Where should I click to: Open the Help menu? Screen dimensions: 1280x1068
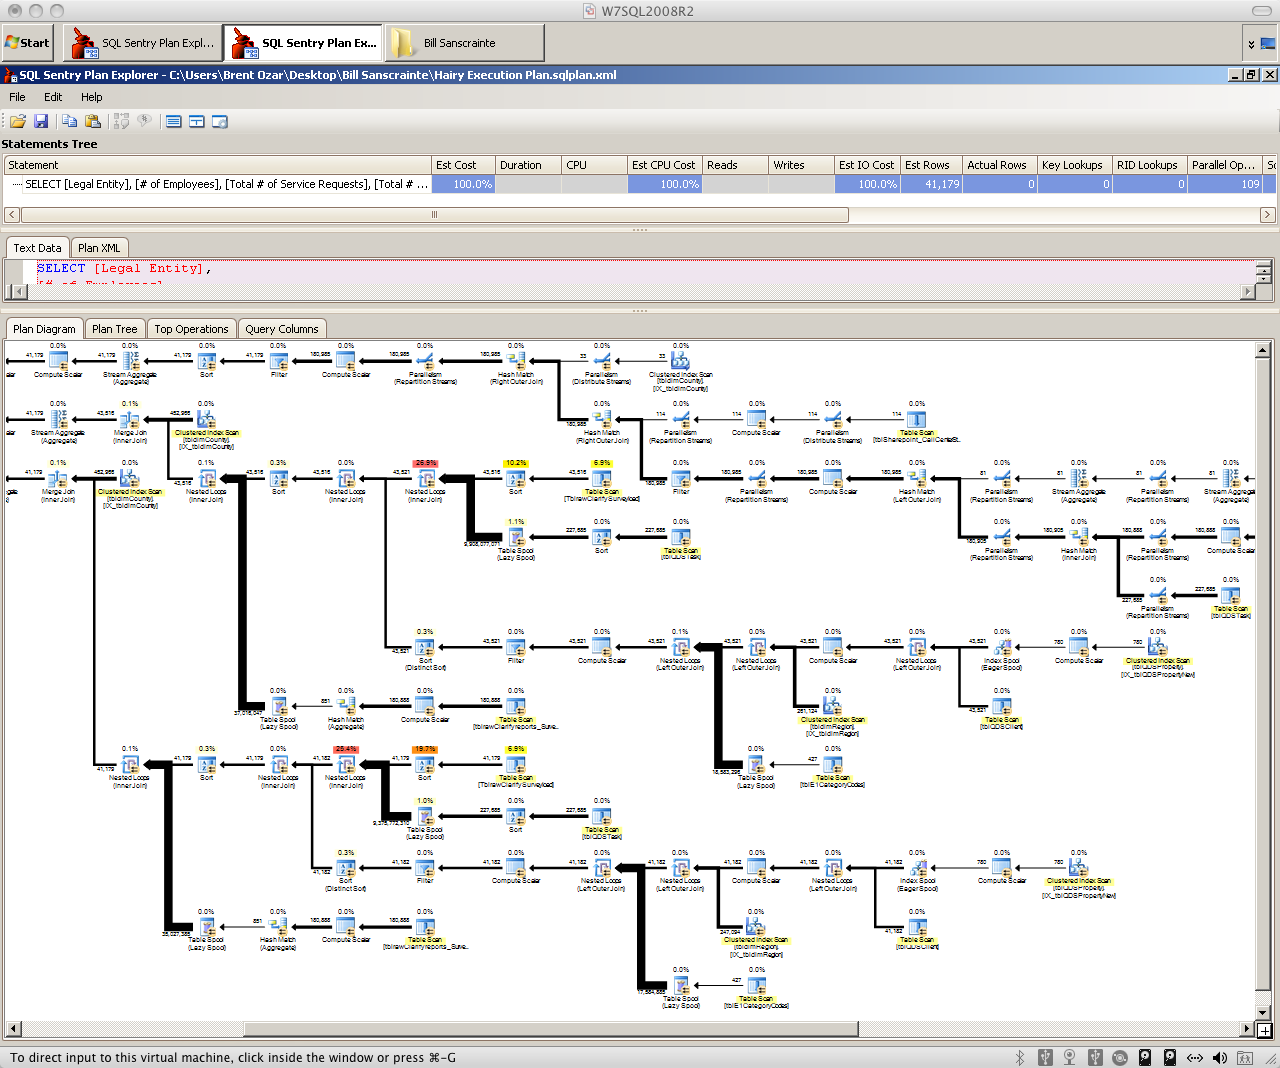(x=92, y=97)
